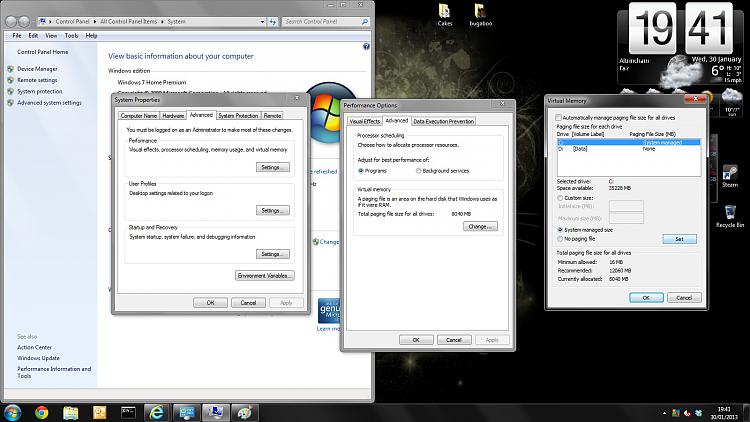
Task: Click the System protection shield icon
Action: (11, 91)
